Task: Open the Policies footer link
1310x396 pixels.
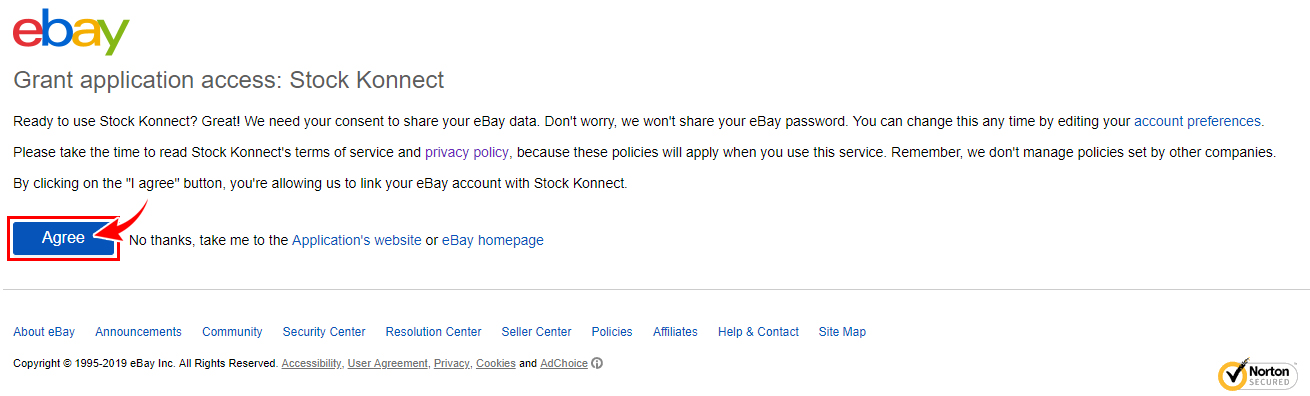Action: point(612,332)
